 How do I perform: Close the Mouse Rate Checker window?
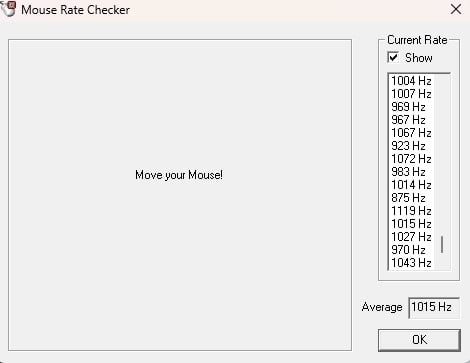tap(456, 9)
